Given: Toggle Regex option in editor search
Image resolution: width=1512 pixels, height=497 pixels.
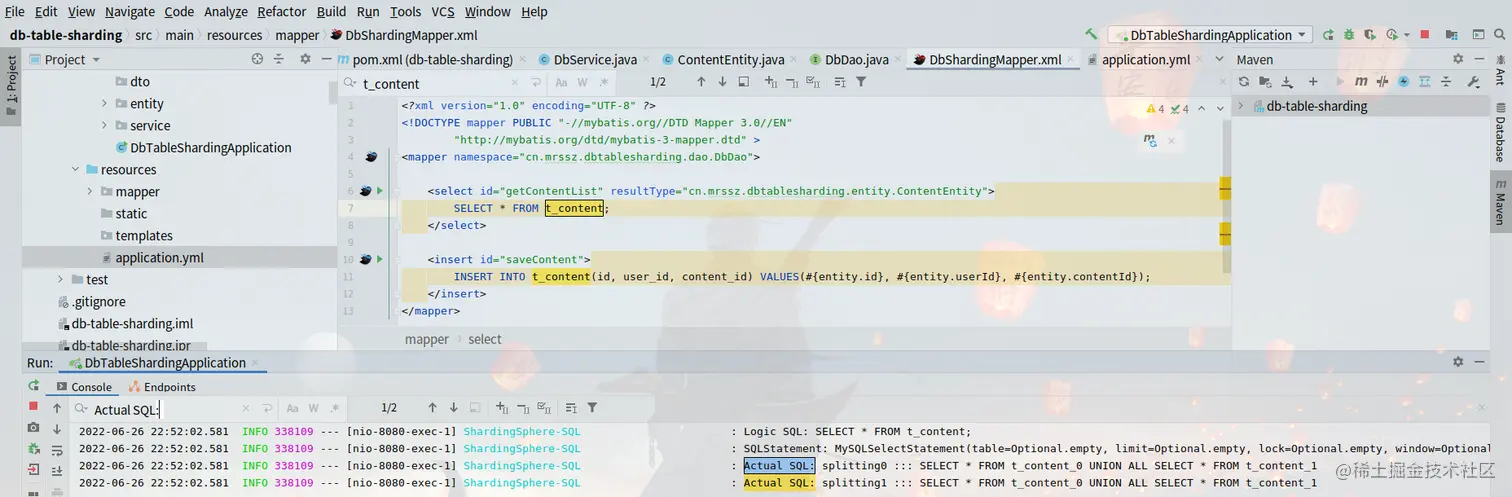Looking at the screenshot, I should (602, 82).
